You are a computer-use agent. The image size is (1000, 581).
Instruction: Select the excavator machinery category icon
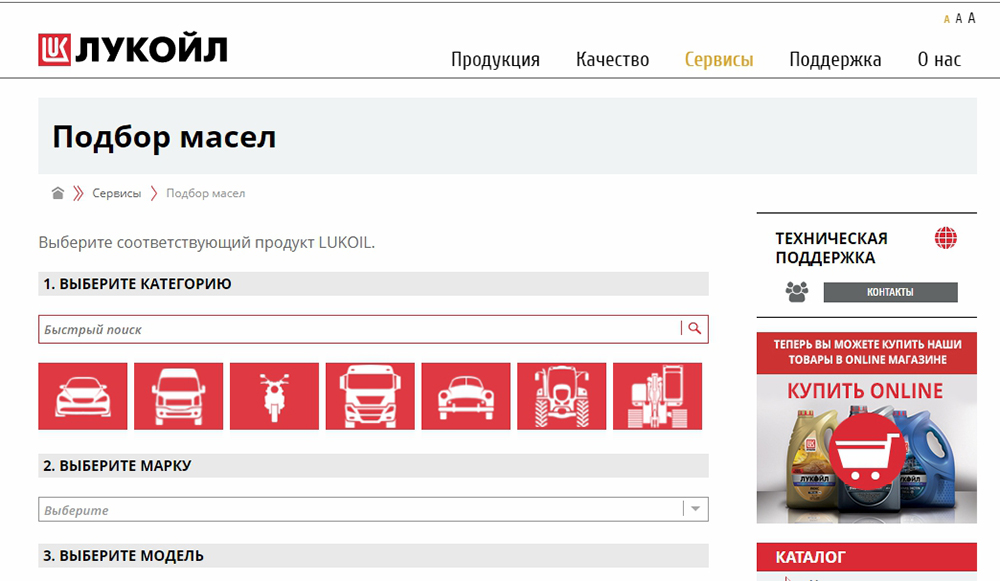click(657, 396)
